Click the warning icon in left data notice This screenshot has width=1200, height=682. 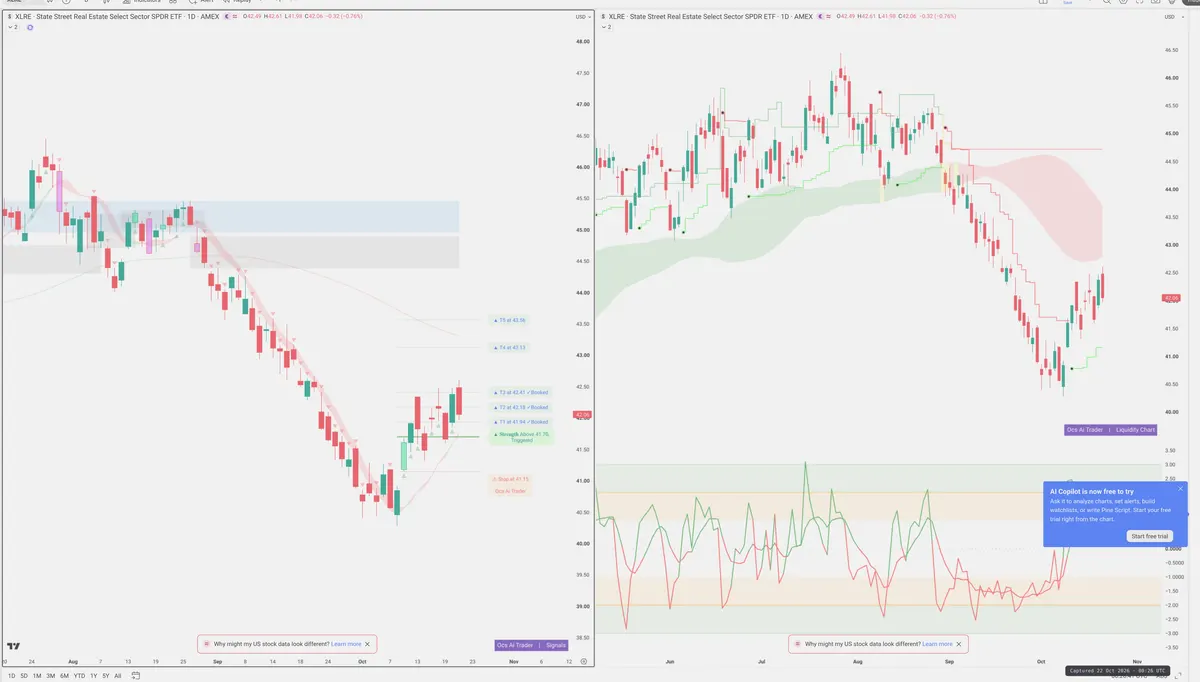click(x=207, y=644)
